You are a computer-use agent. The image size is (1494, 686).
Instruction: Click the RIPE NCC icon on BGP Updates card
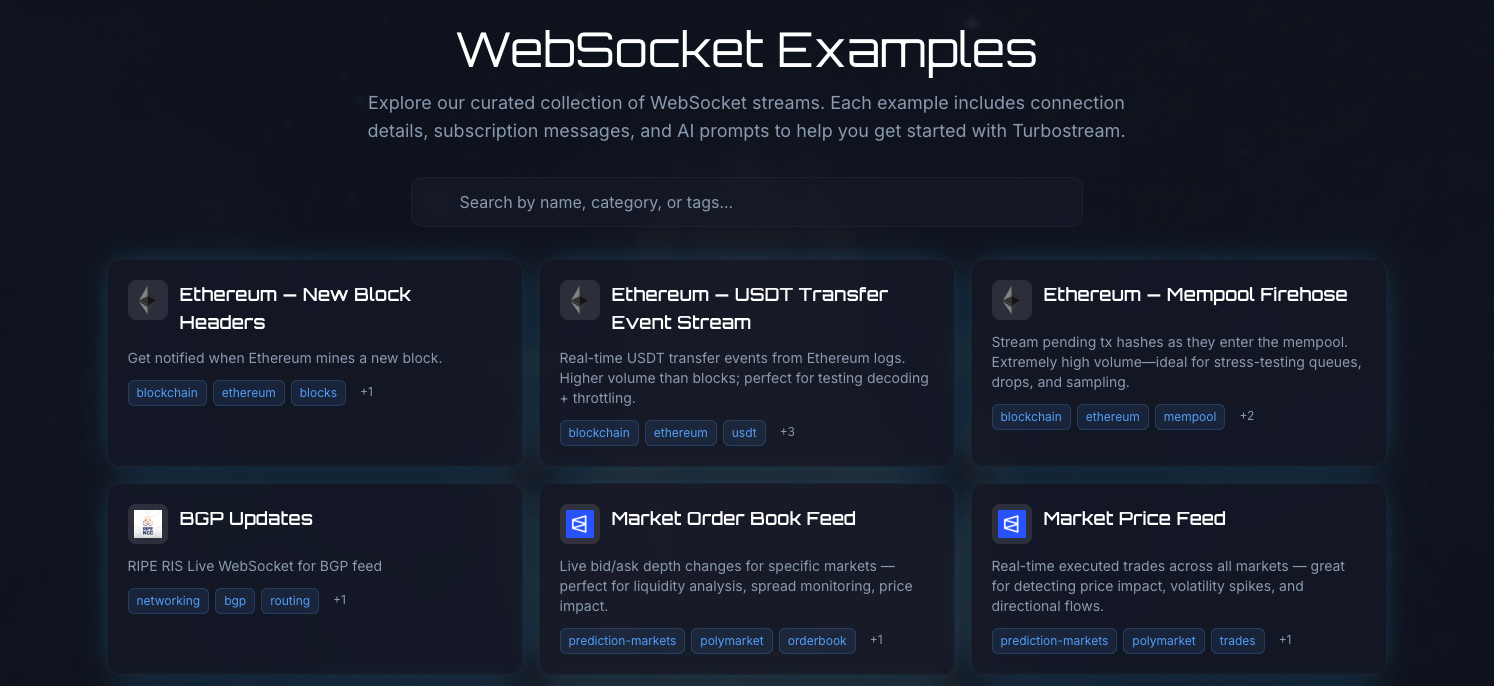[148, 524]
